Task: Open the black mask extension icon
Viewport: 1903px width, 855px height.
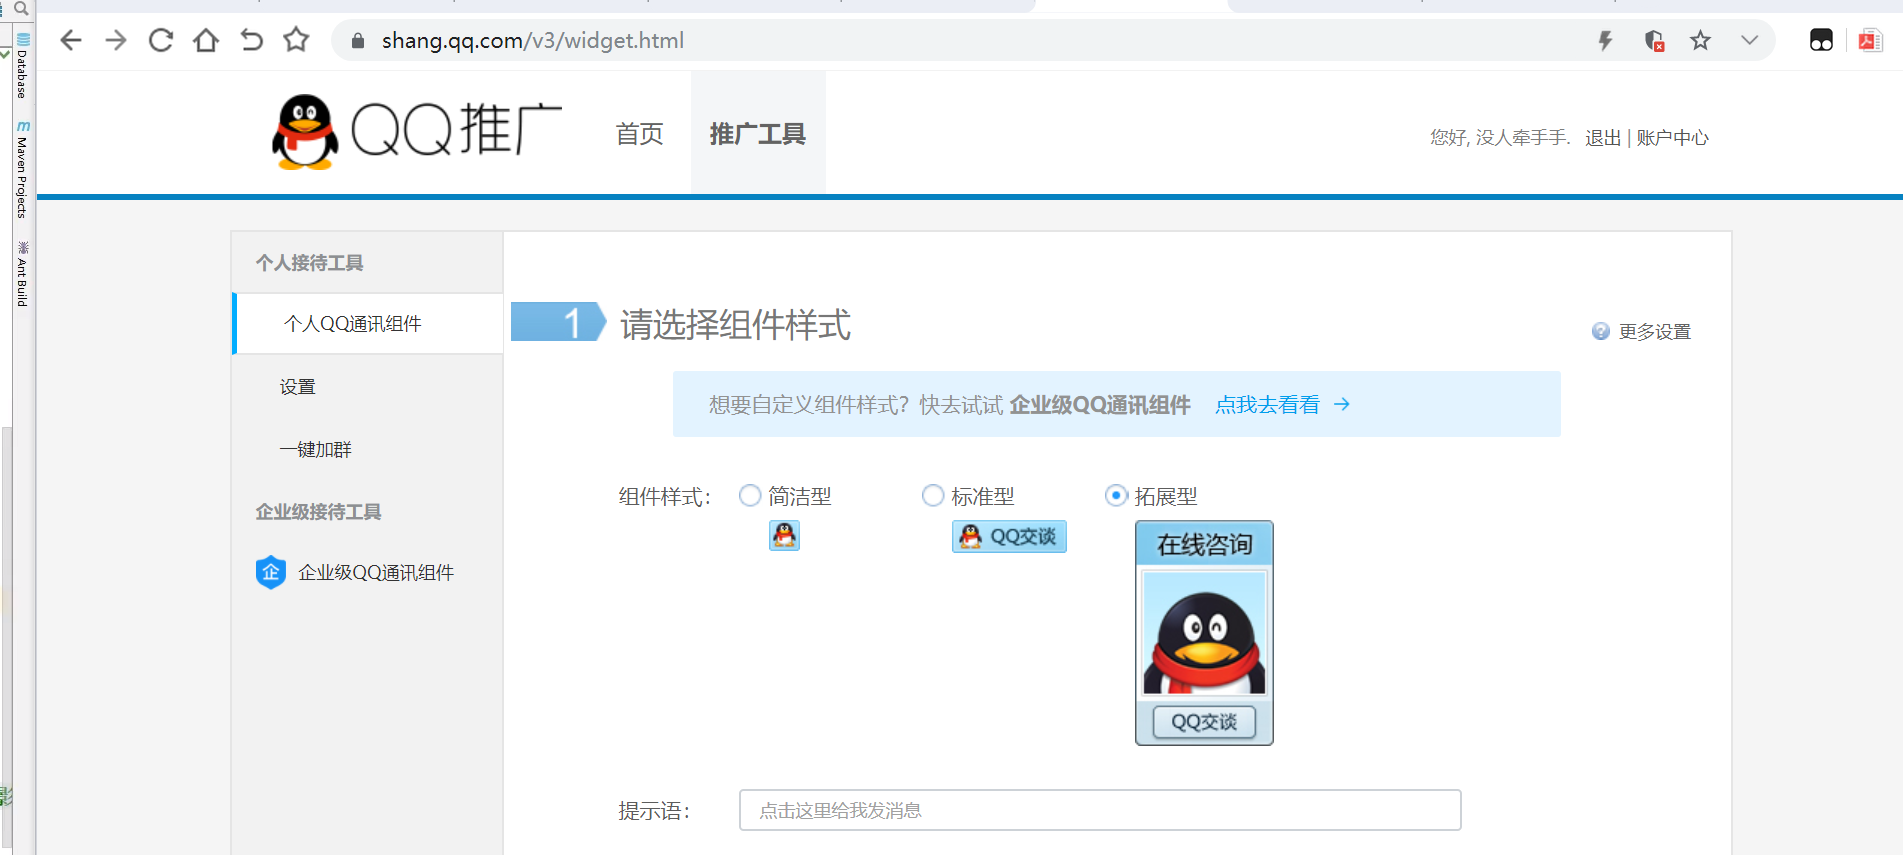Action: (1821, 40)
